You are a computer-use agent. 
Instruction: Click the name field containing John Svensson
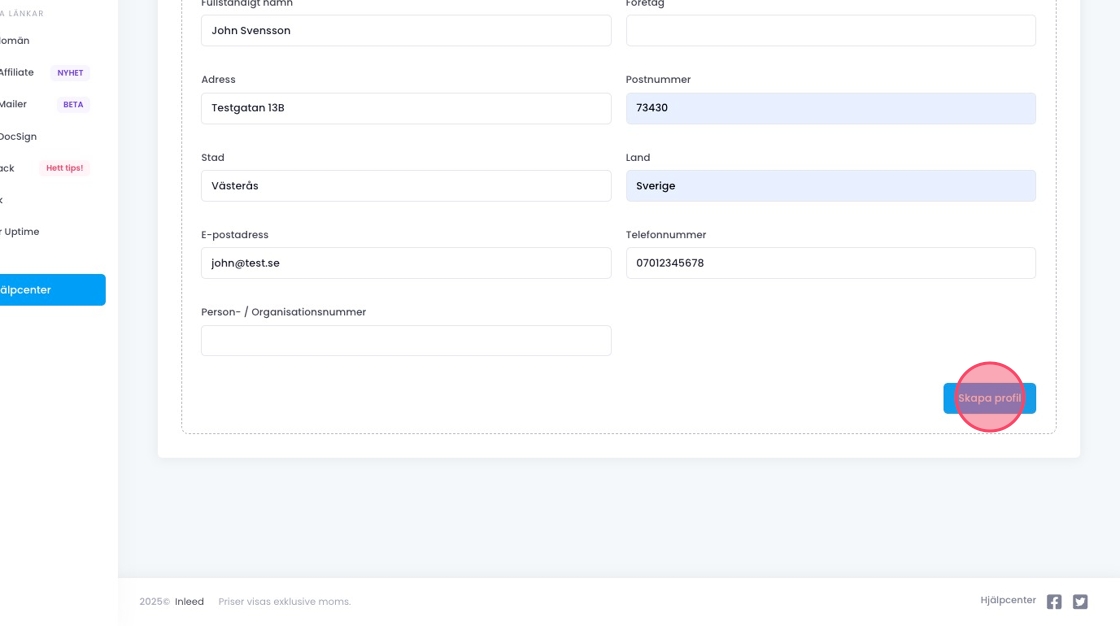coord(405,31)
